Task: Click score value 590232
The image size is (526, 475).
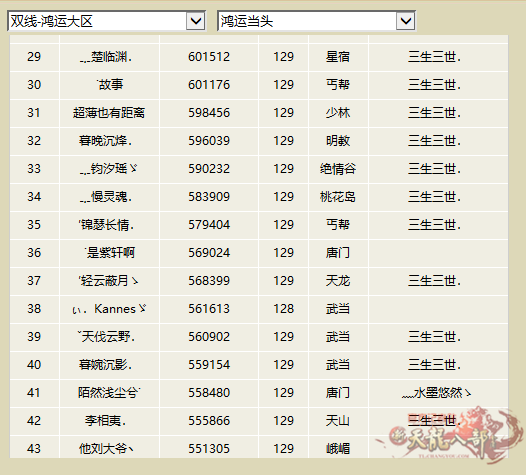Action: (x=209, y=169)
